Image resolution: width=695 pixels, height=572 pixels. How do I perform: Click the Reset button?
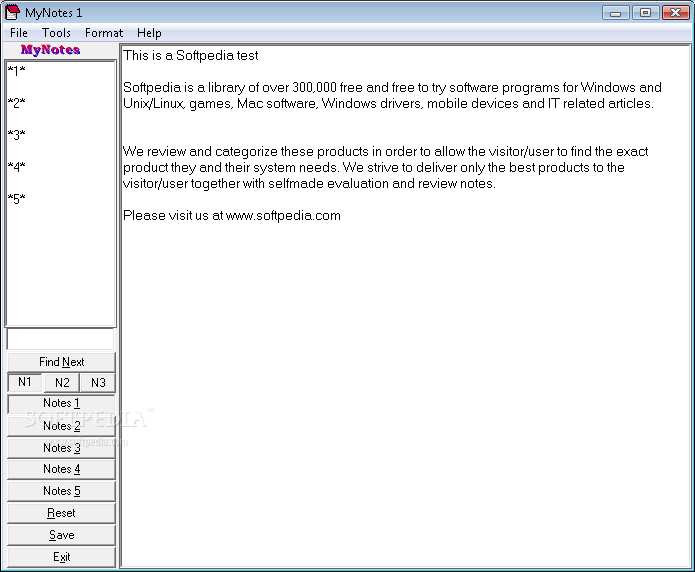click(x=61, y=513)
